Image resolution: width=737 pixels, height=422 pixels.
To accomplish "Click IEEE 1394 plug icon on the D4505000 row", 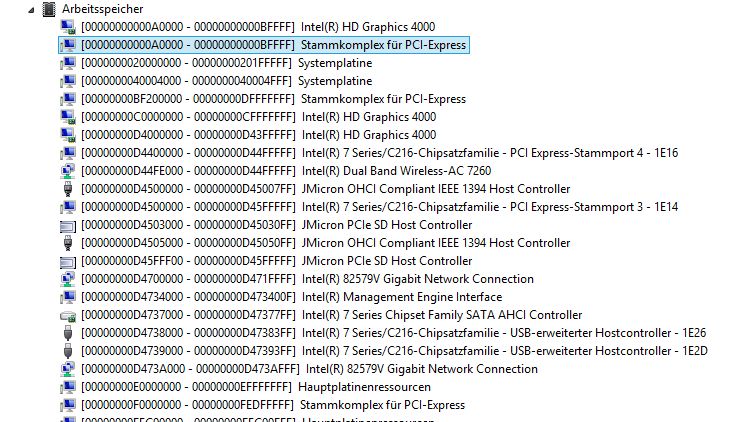I will click(68, 243).
